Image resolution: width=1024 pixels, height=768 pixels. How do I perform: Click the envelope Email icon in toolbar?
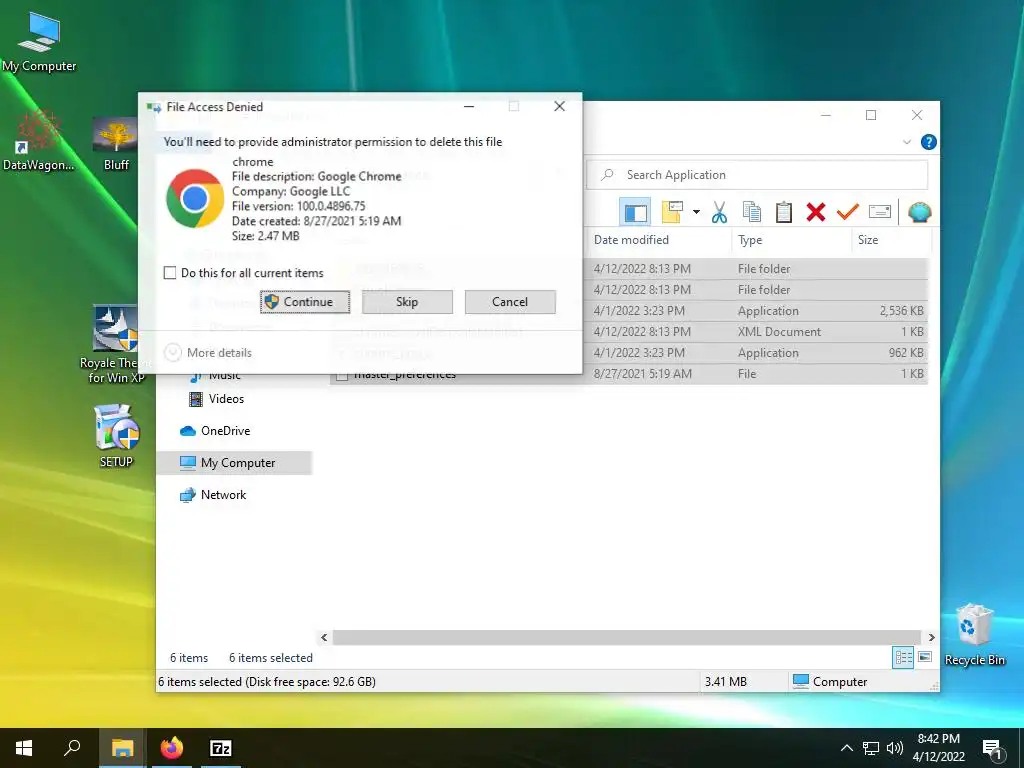pyautogui.click(x=880, y=212)
